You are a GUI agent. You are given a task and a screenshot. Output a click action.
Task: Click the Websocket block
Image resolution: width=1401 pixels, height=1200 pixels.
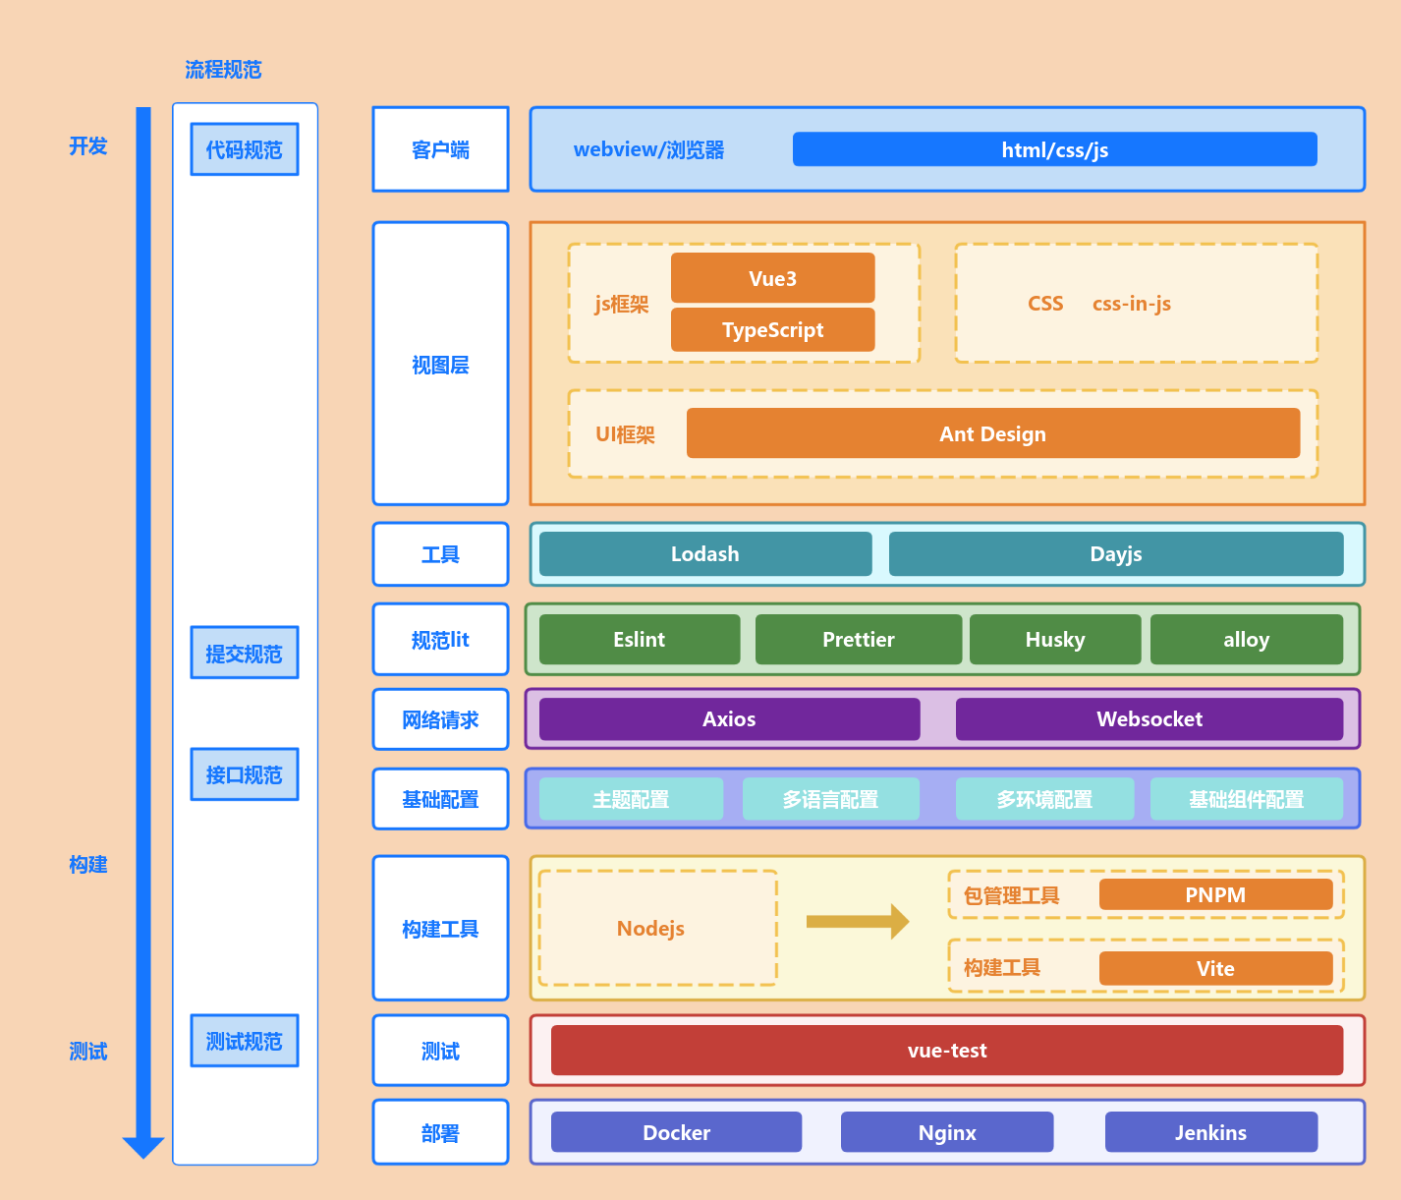[1149, 719]
